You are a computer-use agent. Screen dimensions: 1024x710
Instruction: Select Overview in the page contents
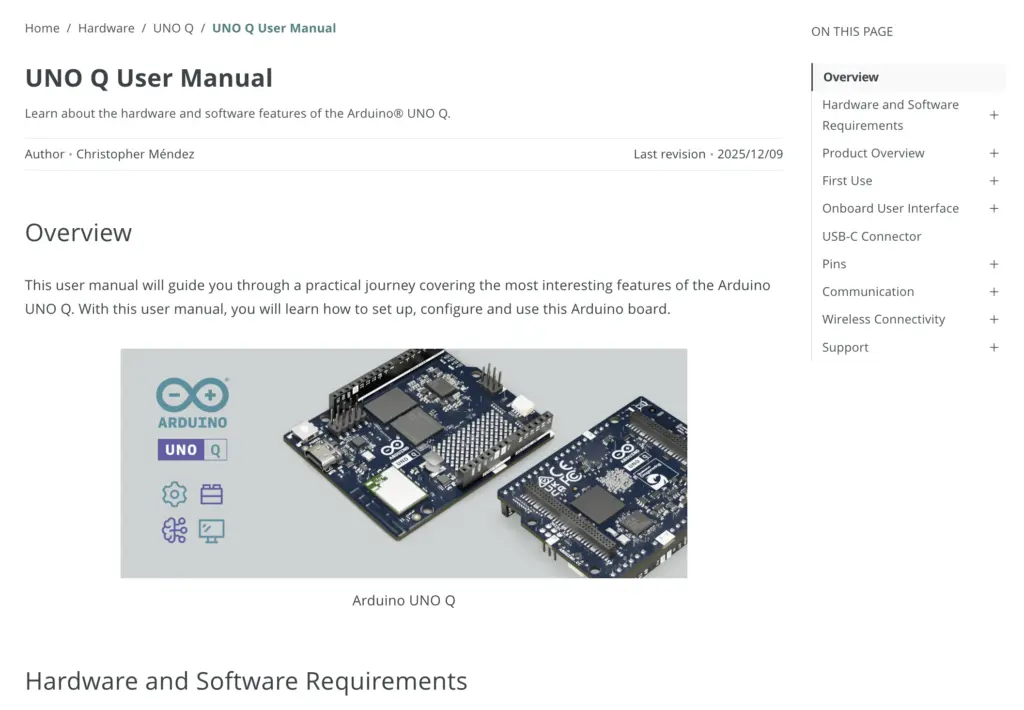850,77
